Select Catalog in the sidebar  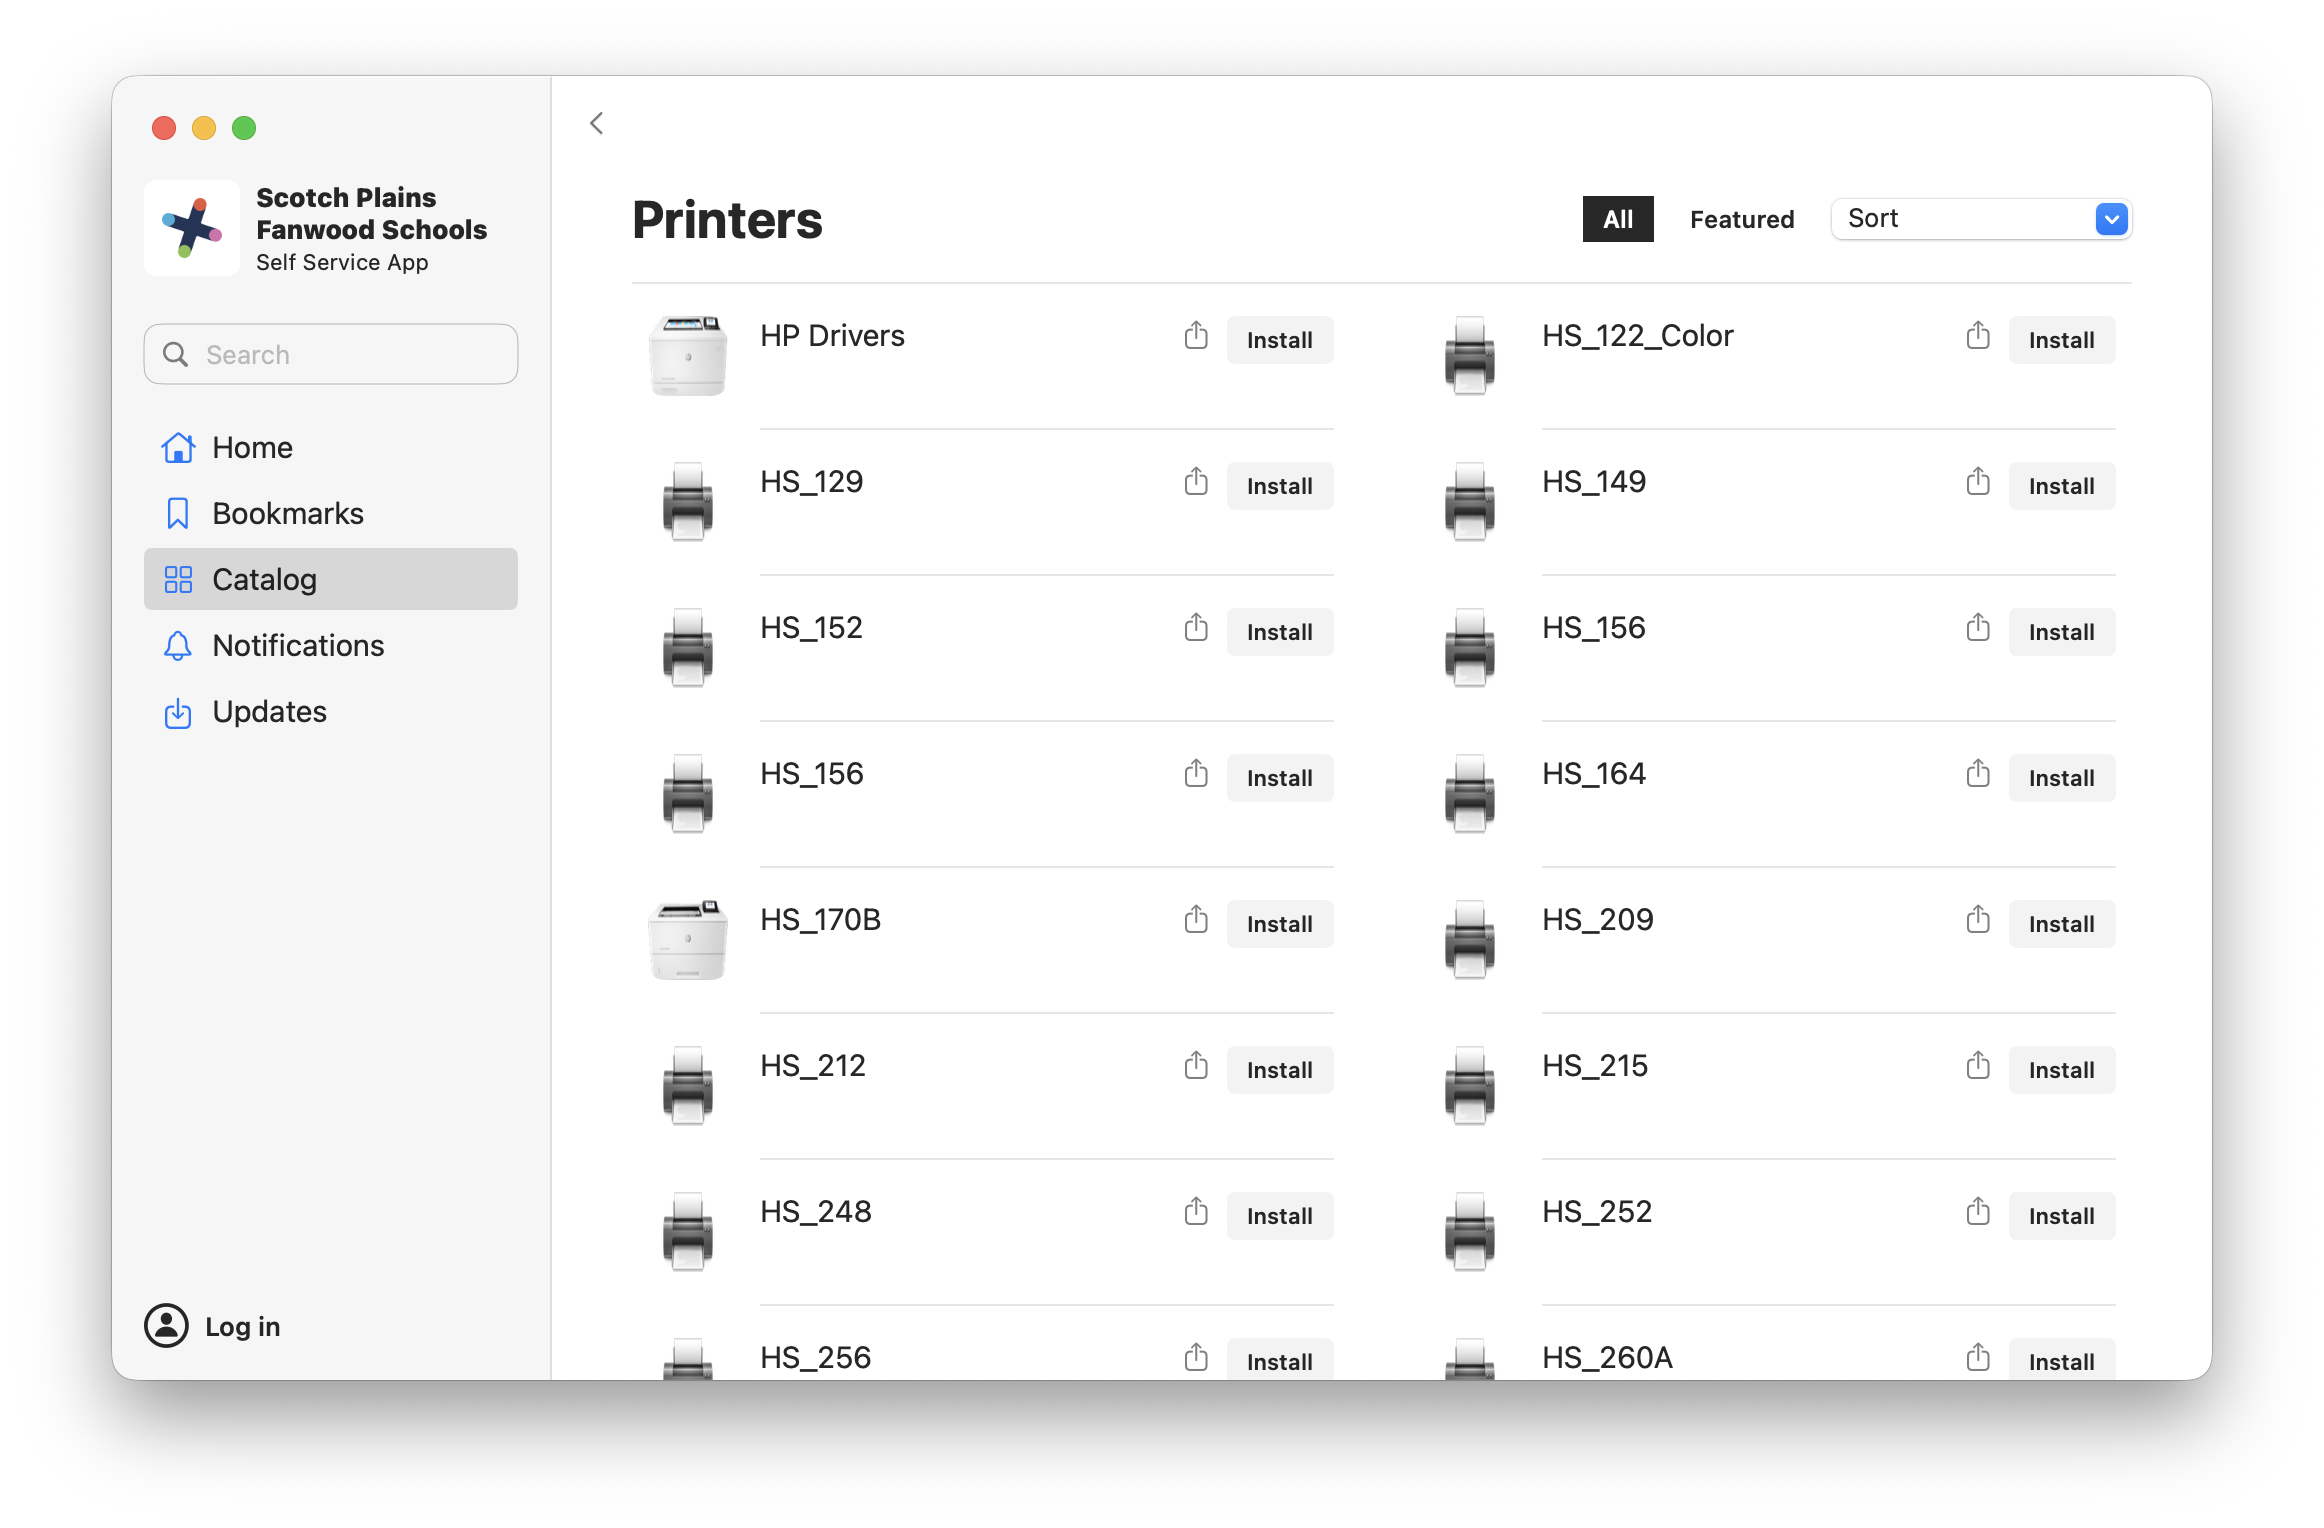(264, 579)
